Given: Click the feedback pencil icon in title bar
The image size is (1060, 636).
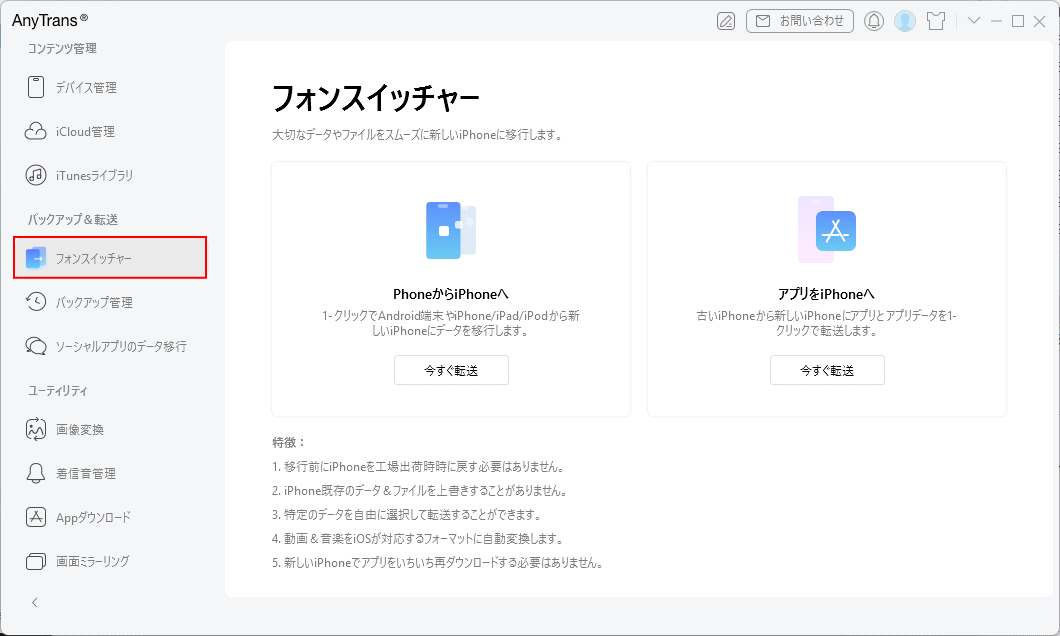Looking at the screenshot, I should pos(725,21).
